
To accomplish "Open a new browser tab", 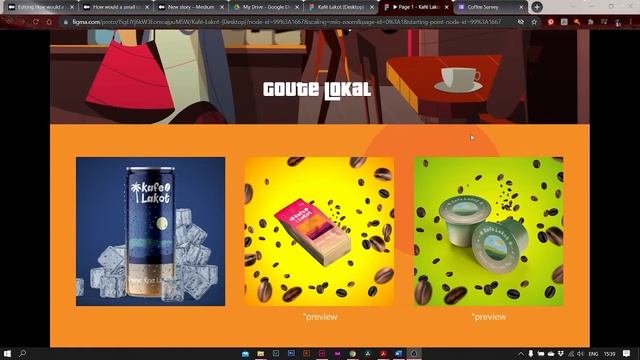I will (x=537, y=7).
